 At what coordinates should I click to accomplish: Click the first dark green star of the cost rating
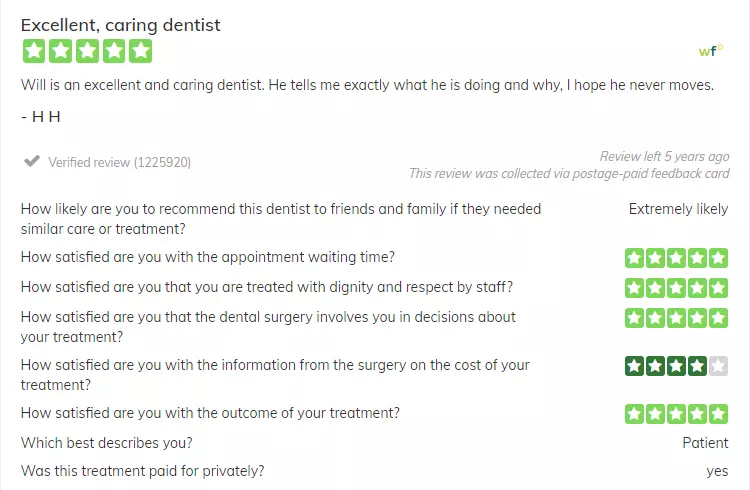click(634, 366)
